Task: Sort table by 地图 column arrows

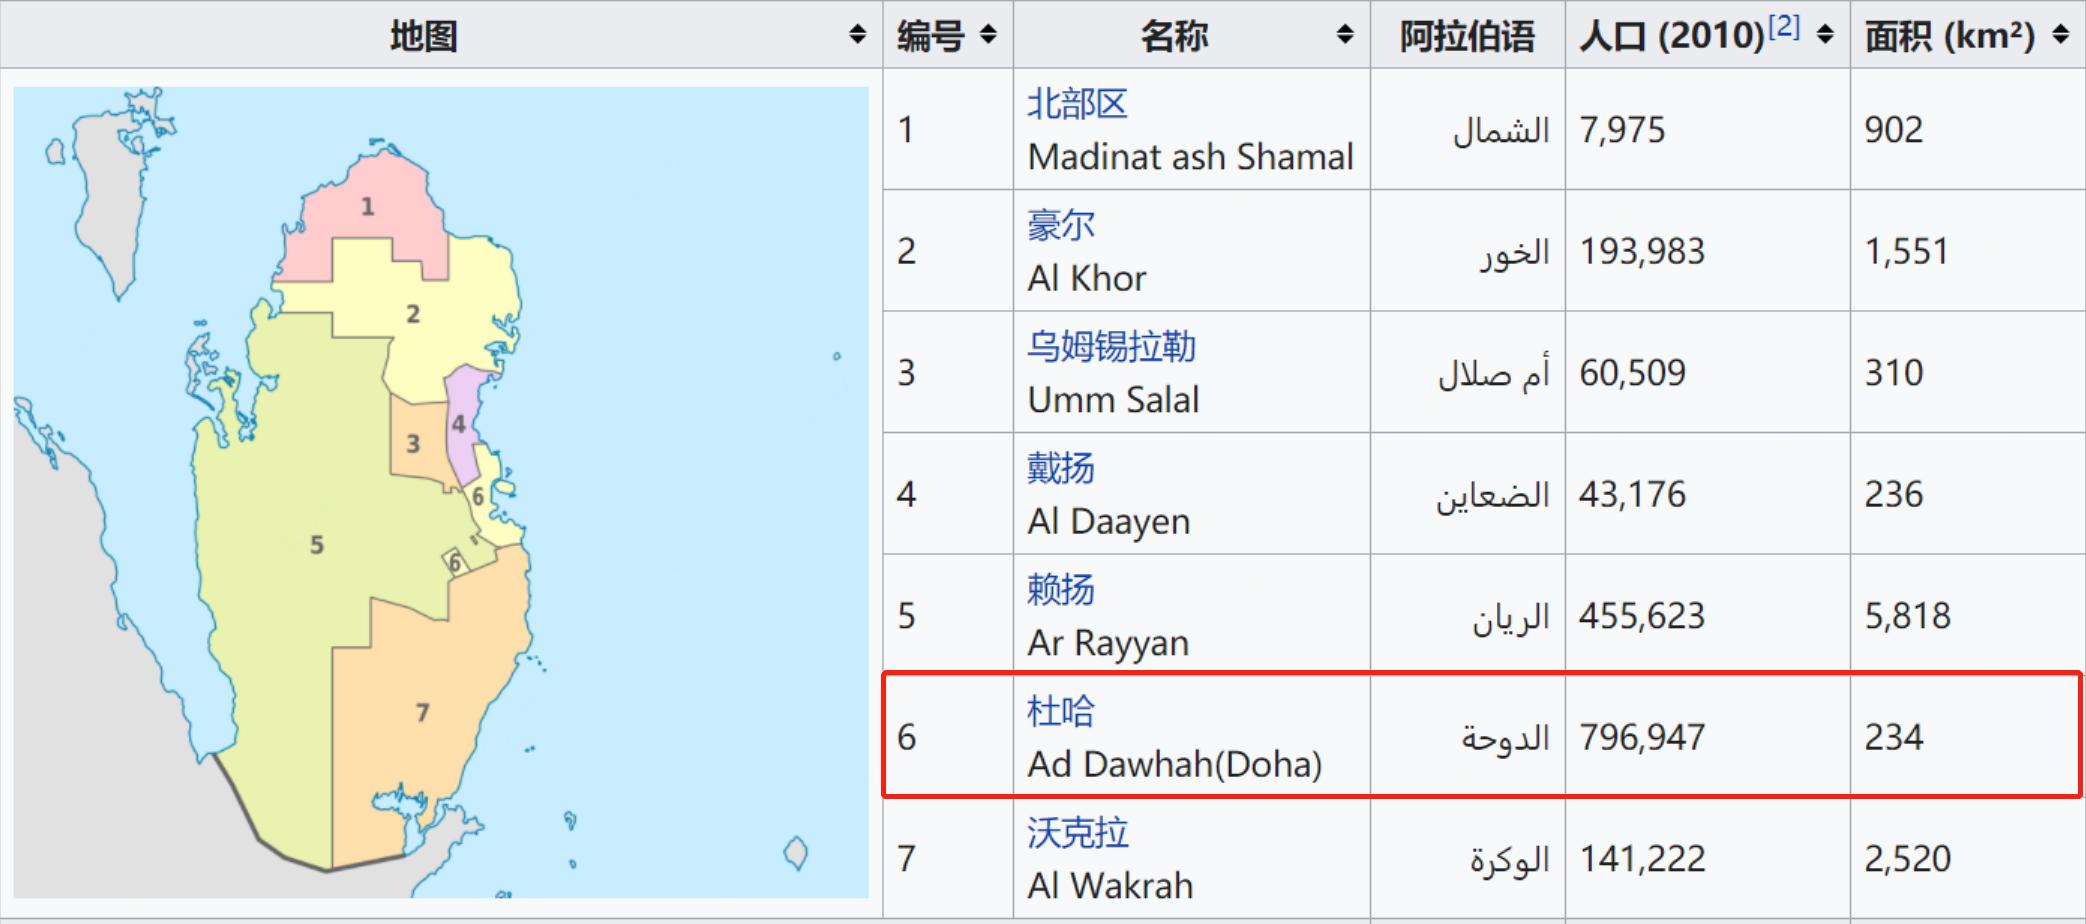Action: [857, 35]
